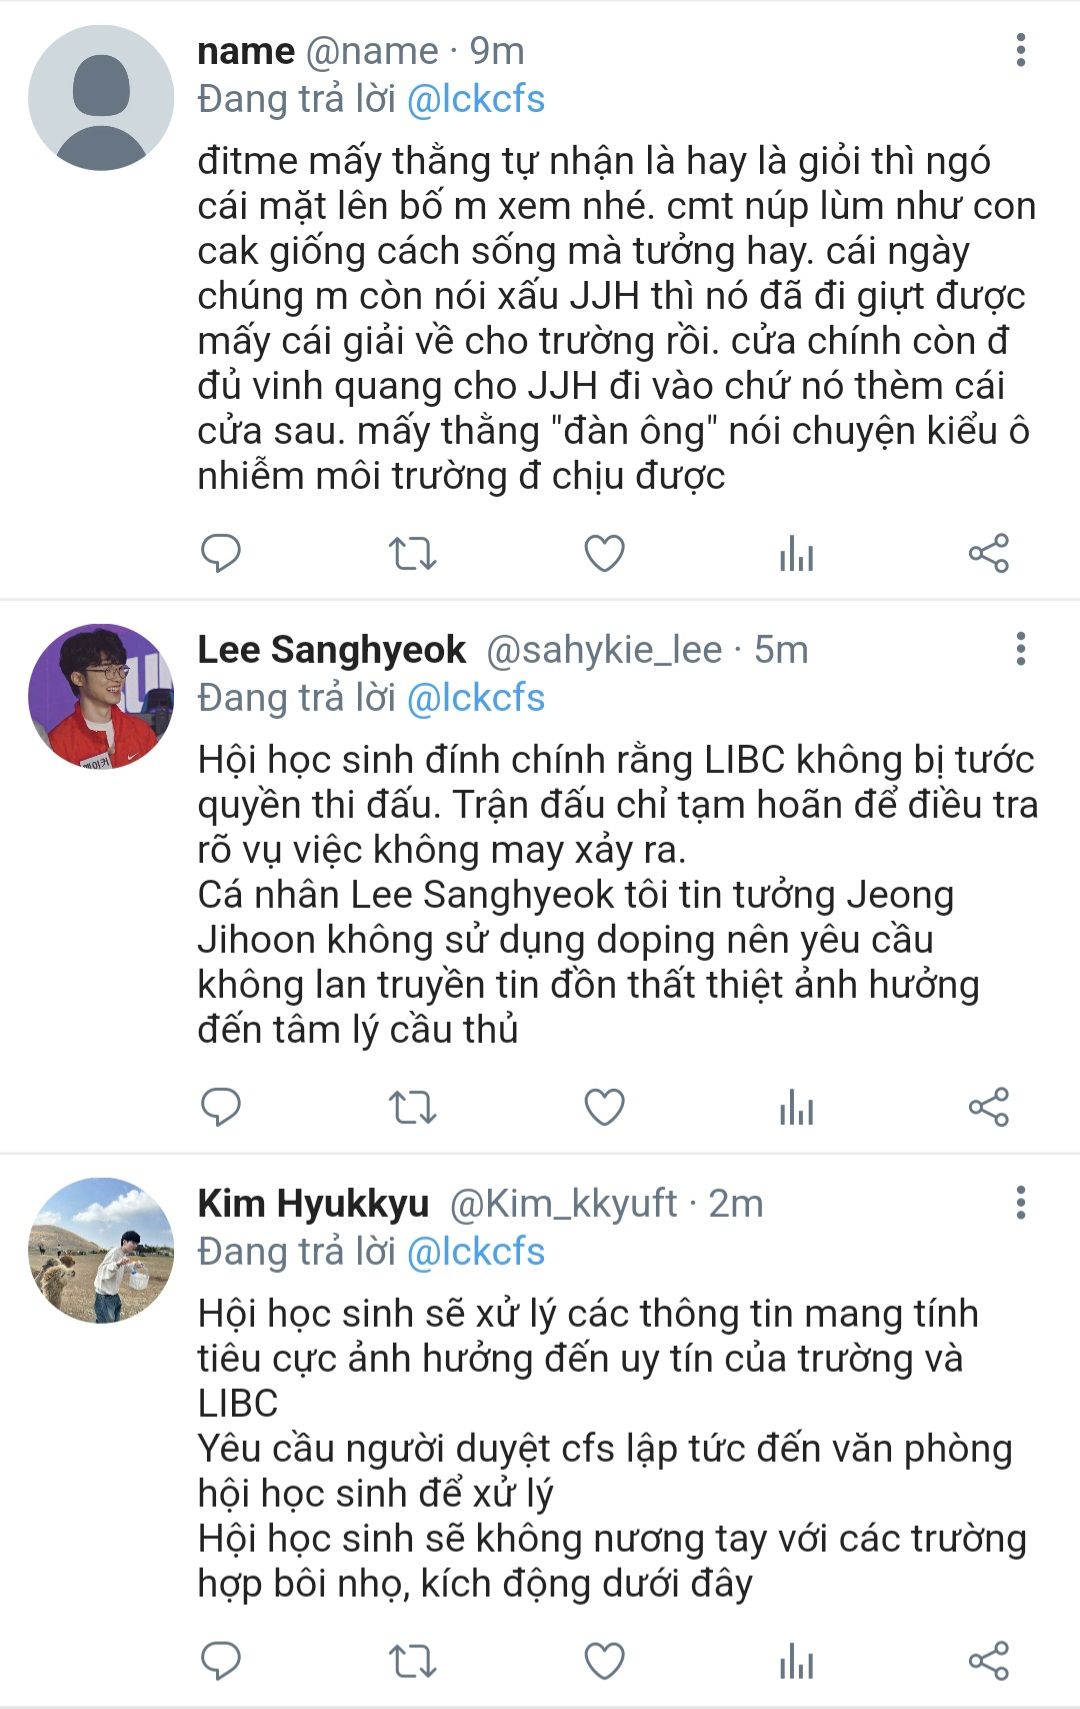1080x1709 pixels.
Task: View analytics of the first tweet
Action: (796, 553)
